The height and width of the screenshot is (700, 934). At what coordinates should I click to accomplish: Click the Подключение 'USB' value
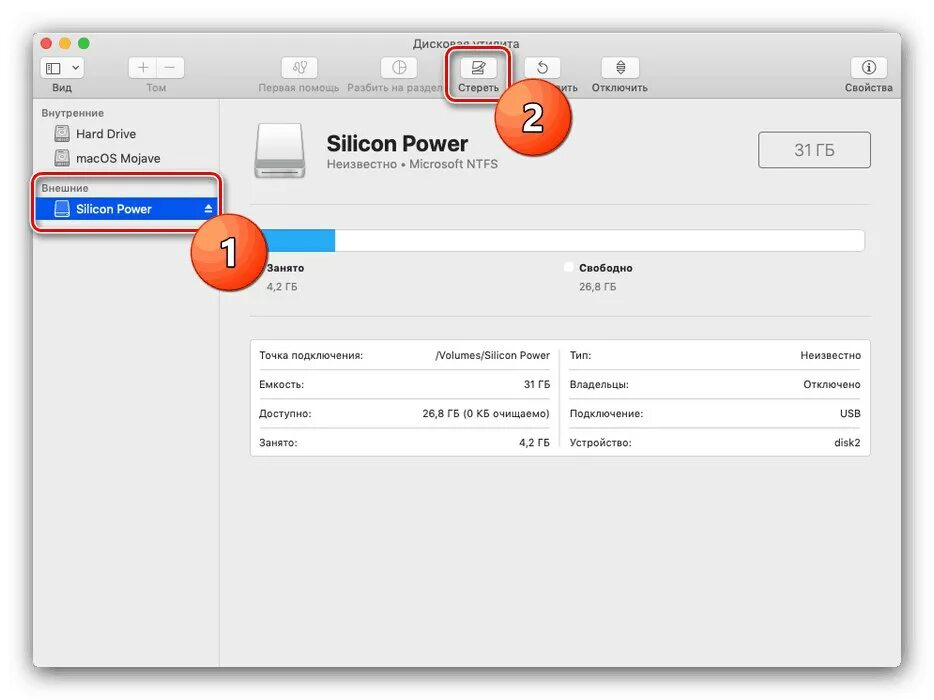(850, 413)
